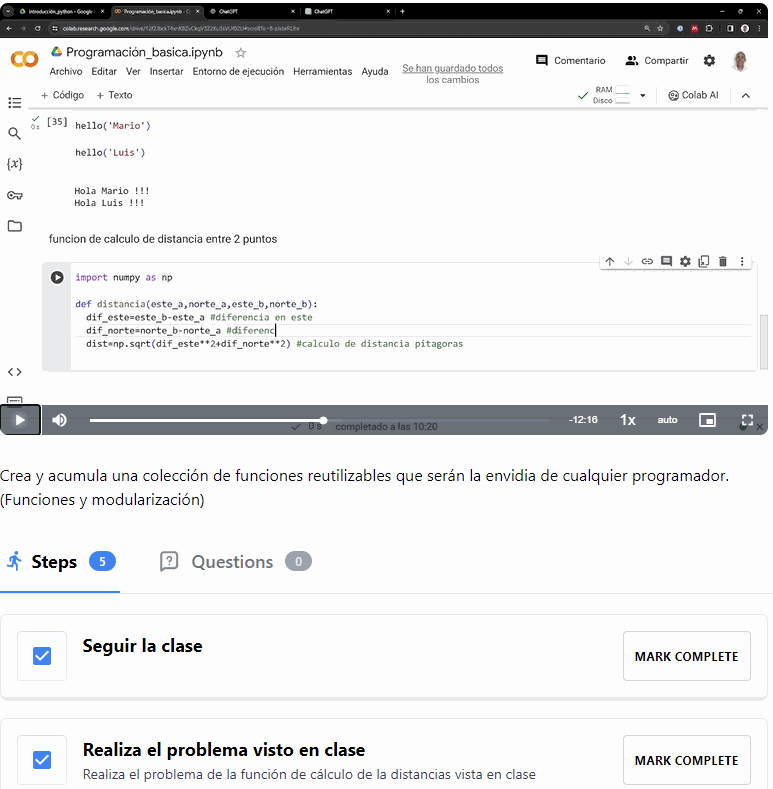Open the code snippets icon
The image size is (773, 789).
click(15, 372)
